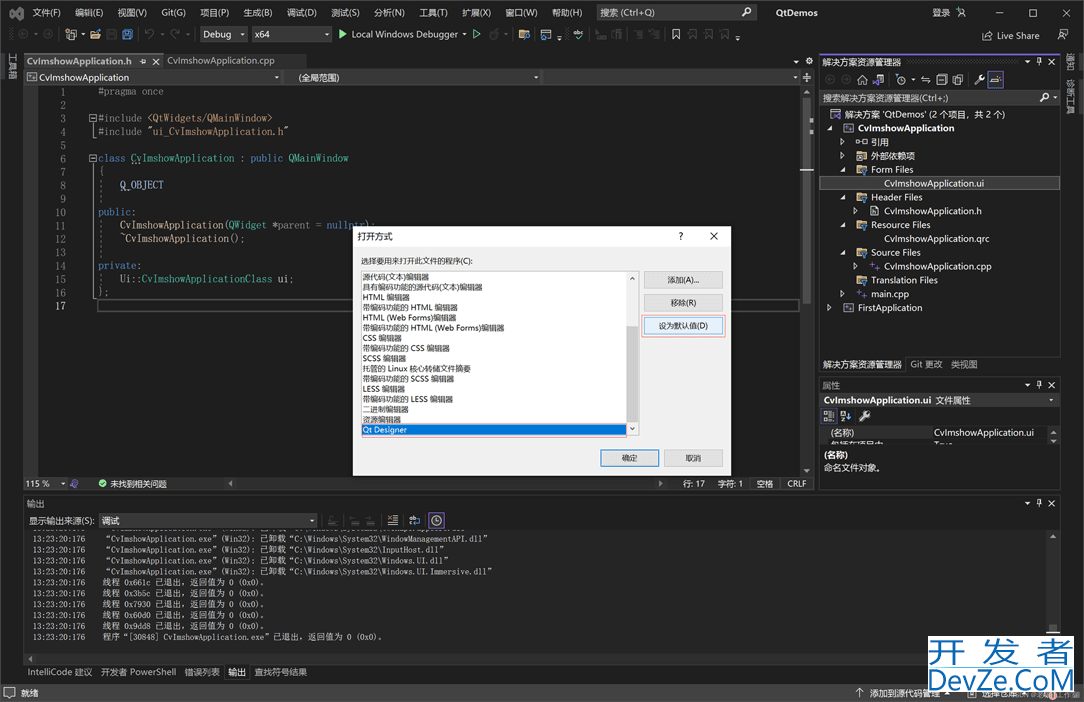Image resolution: width=1084 pixels, height=702 pixels.
Task: Click the Visual Studio logo icon
Action: coord(17,12)
